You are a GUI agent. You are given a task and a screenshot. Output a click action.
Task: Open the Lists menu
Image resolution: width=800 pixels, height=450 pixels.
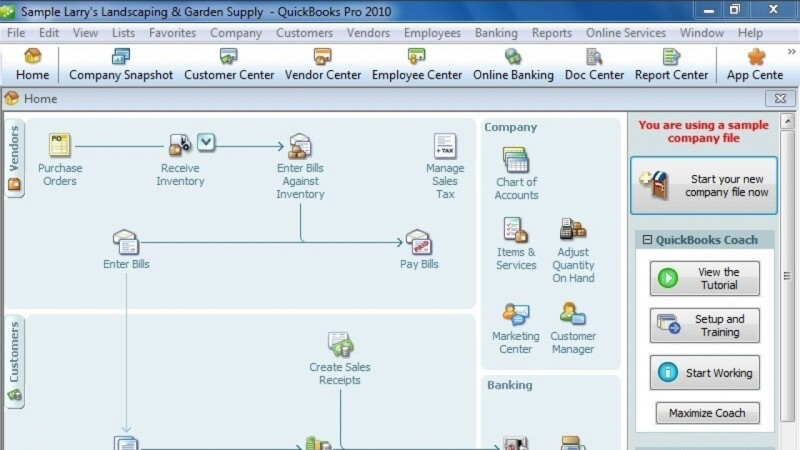click(x=123, y=33)
